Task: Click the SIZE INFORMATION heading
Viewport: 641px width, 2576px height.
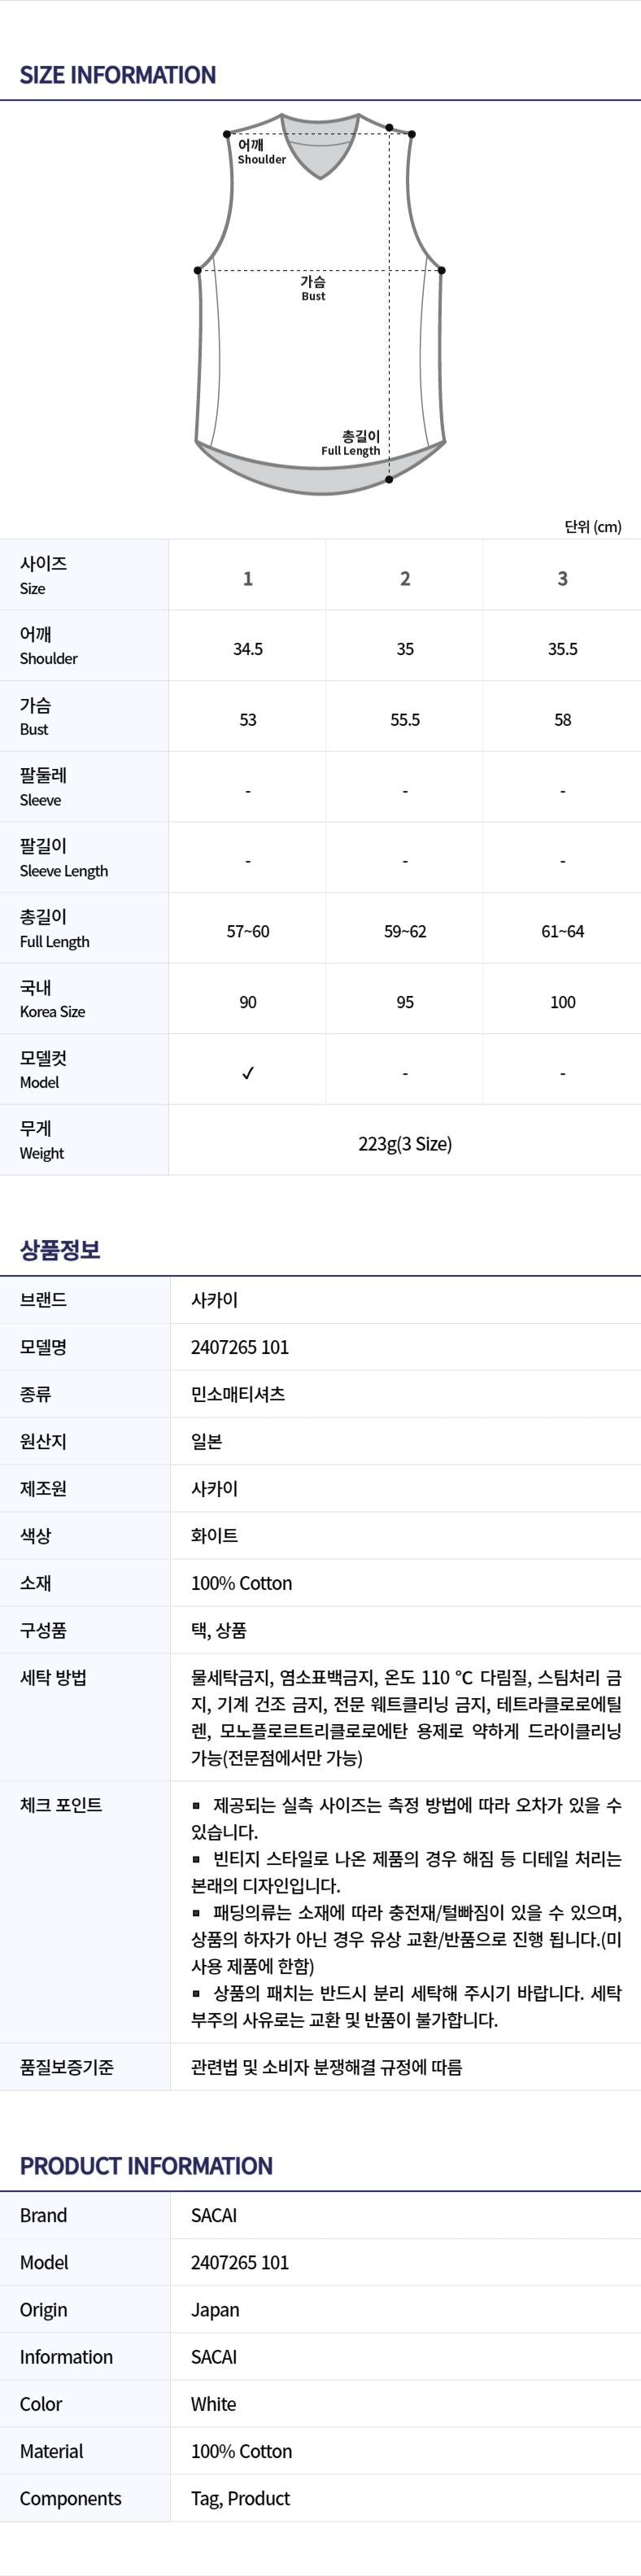Action: (x=118, y=75)
